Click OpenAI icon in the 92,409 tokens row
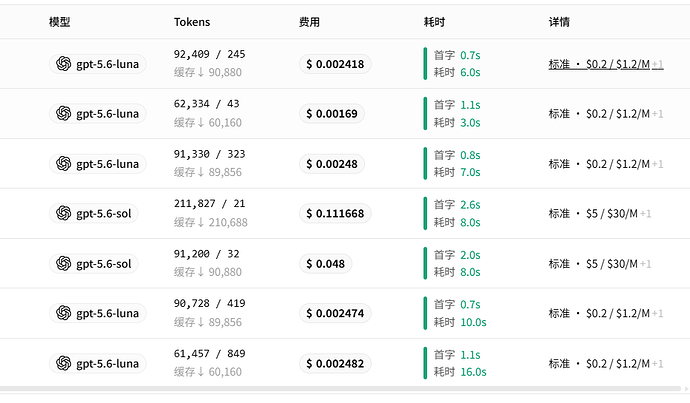 tap(63, 64)
